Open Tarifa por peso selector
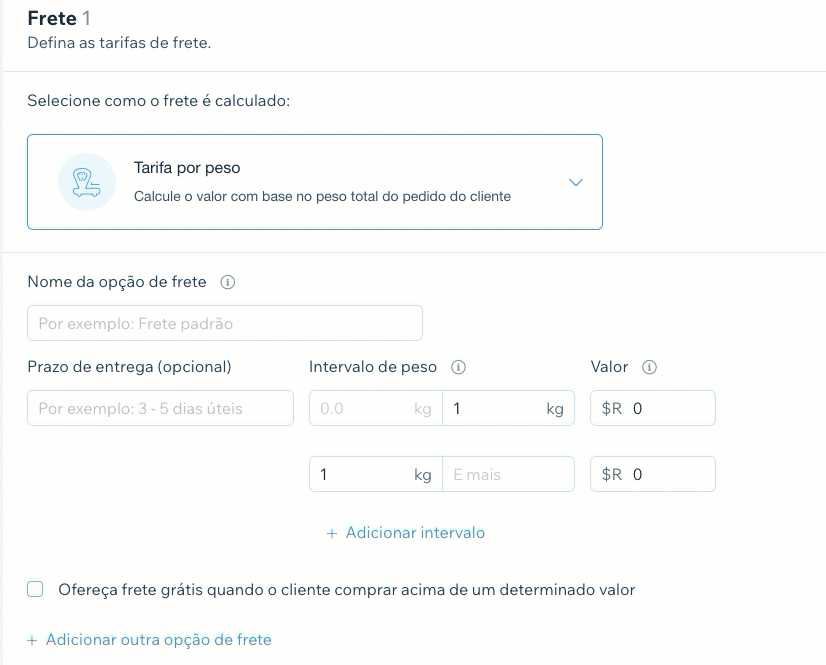The image size is (826, 665). pyautogui.click(x=314, y=182)
